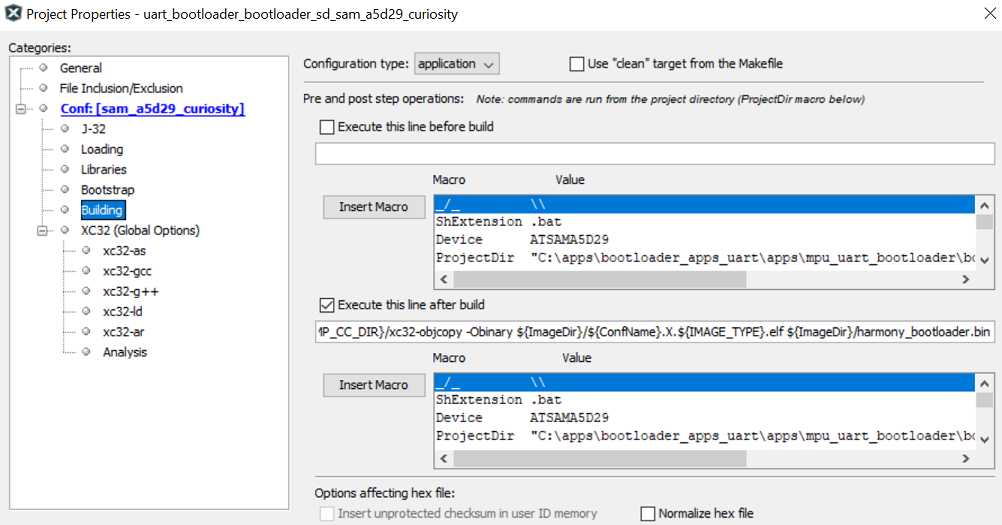Click the upper Insert Macro button
1002x525 pixels.
[373, 207]
